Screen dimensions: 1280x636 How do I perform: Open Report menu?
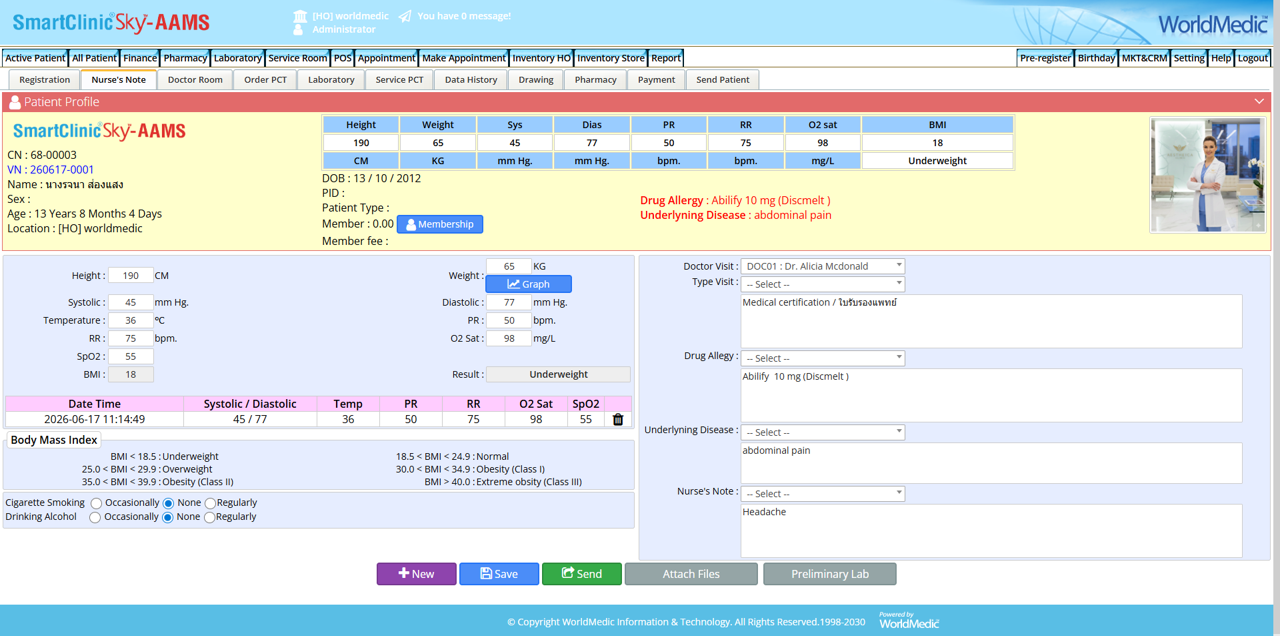tap(666, 58)
